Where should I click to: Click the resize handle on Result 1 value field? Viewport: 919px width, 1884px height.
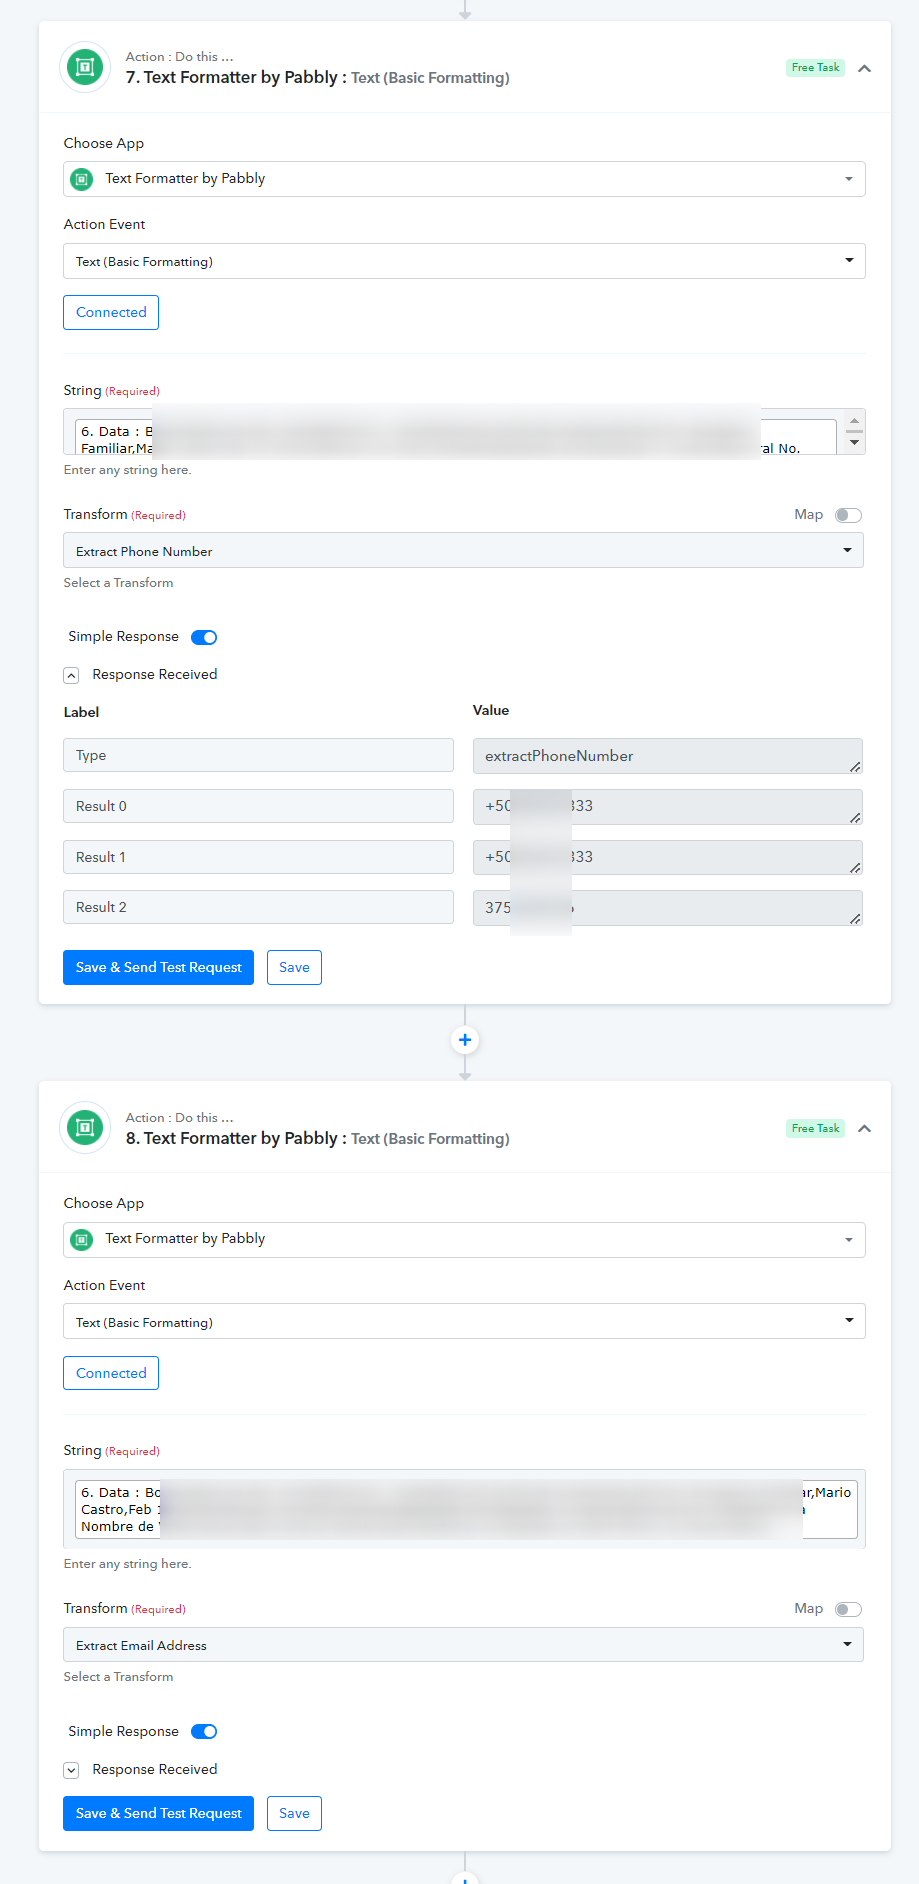[855, 868]
